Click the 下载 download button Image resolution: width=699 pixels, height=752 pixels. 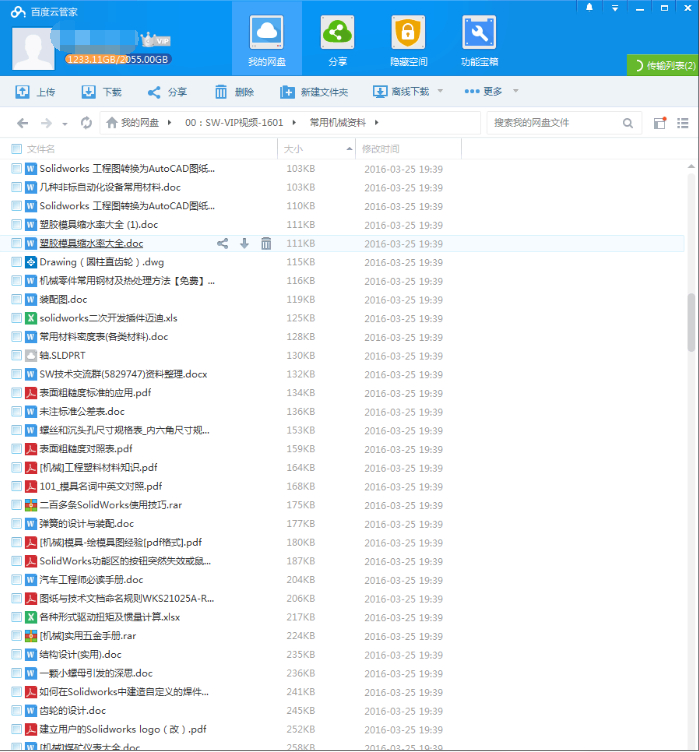click(101, 92)
